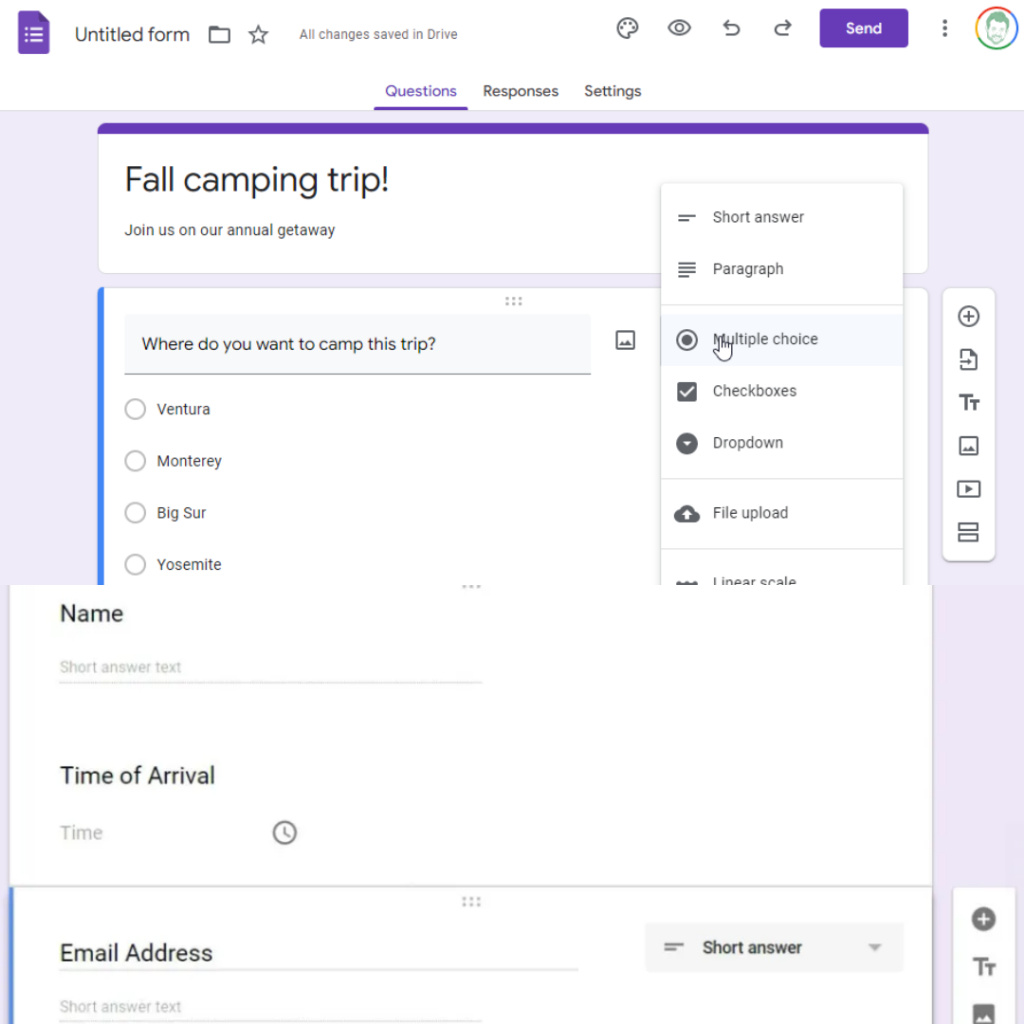The height and width of the screenshot is (1024, 1024).
Task: Click the import questions icon
Action: [x=968, y=360]
